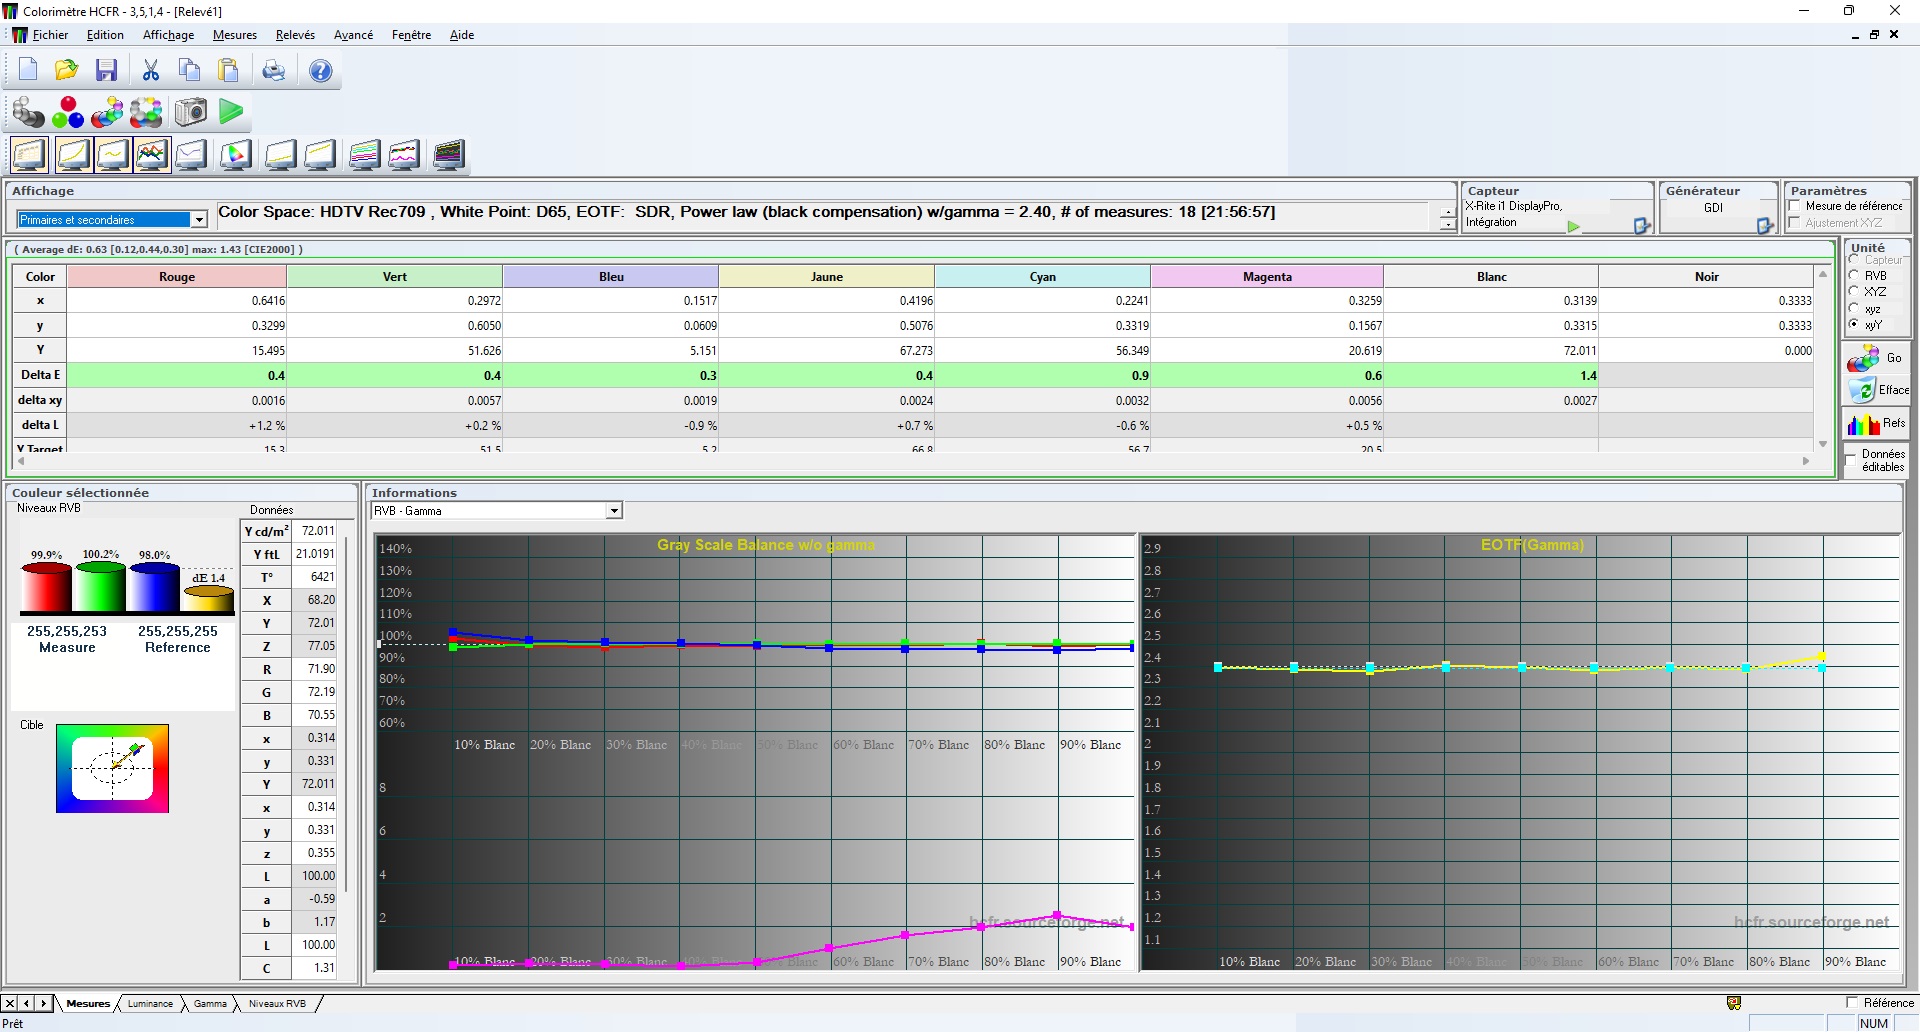Open a file with the folder icon
The height and width of the screenshot is (1032, 1920).
(x=66, y=70)
